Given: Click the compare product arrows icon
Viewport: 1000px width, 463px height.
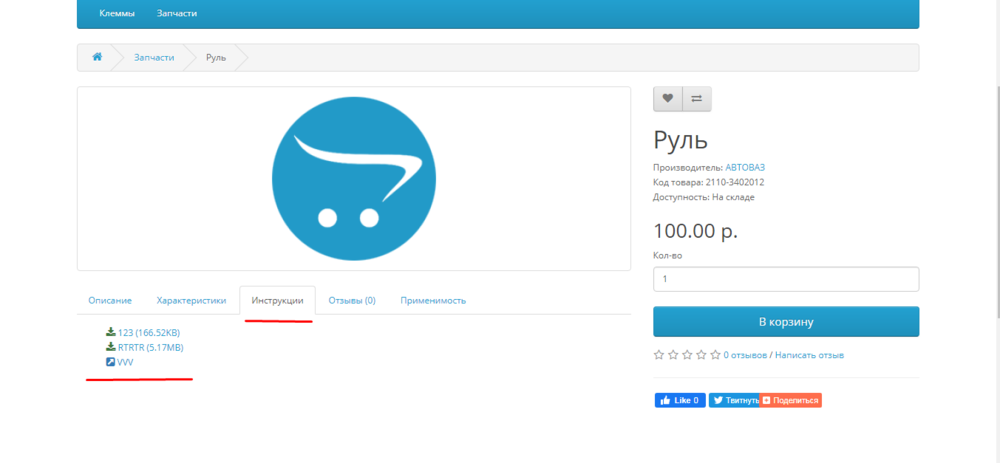Looking at the screenshot, I should 696,99.
